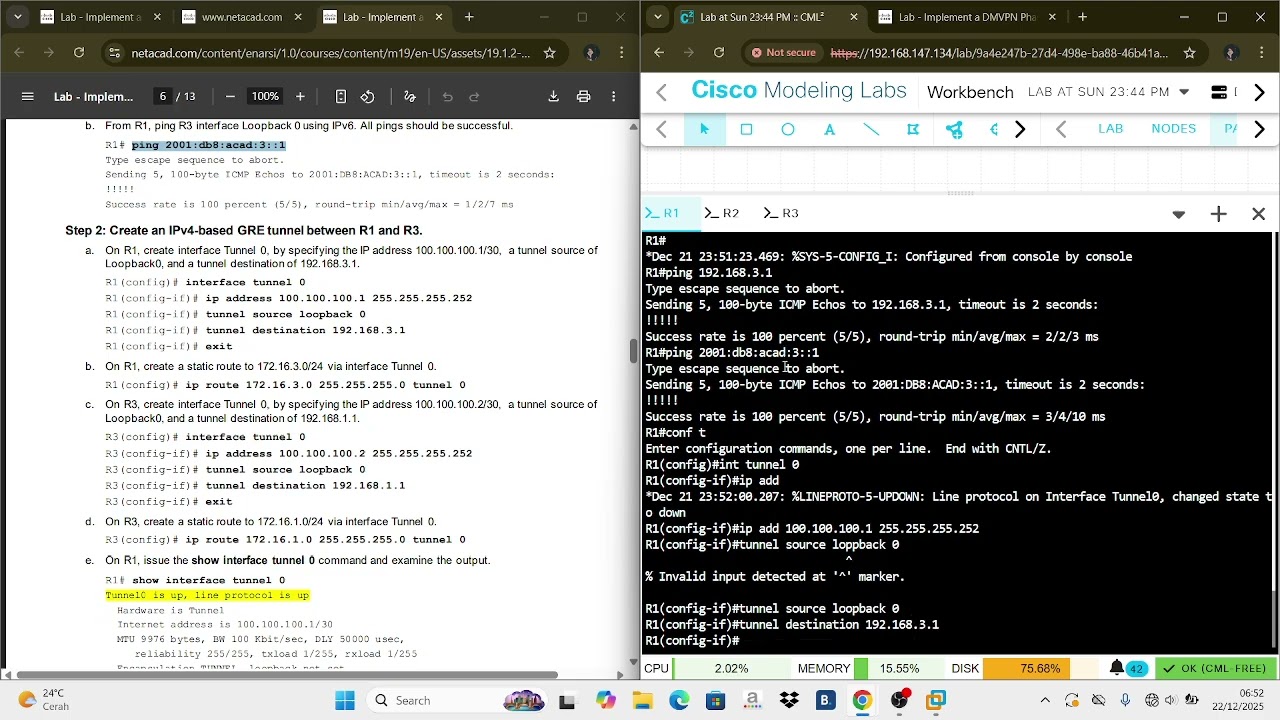Rotate the PDF counterclockwise
1280x720 pixels.
367,96
